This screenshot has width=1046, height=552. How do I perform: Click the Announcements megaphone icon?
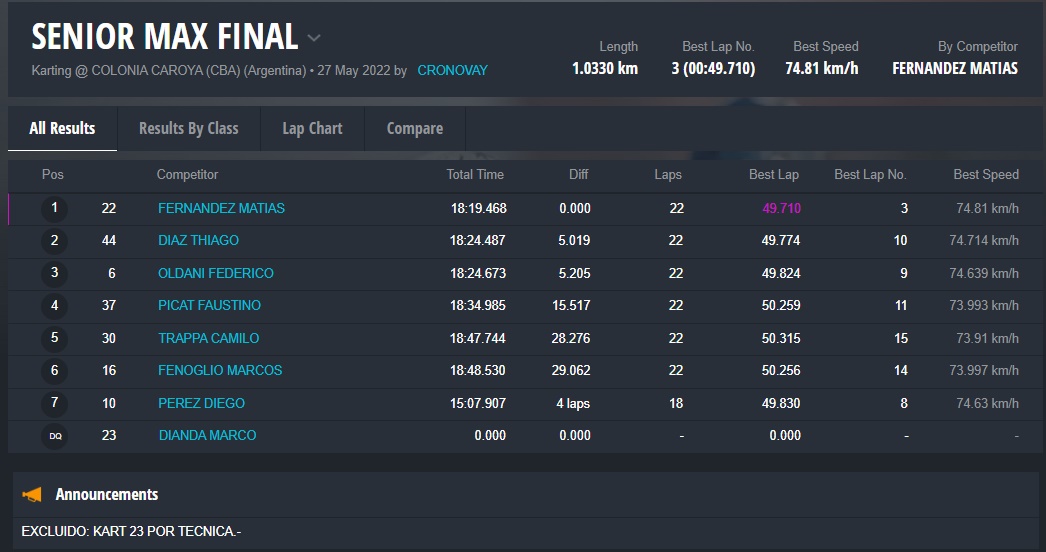click(x=33, y=494)
